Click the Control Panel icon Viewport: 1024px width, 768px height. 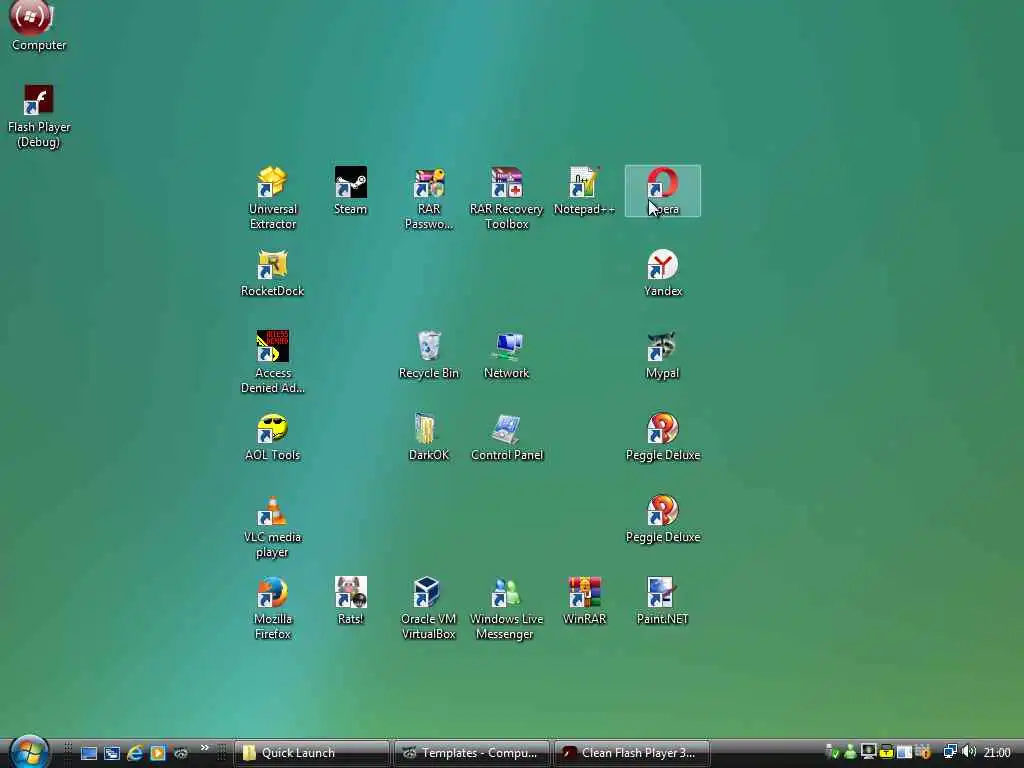(x=507, y=437)
